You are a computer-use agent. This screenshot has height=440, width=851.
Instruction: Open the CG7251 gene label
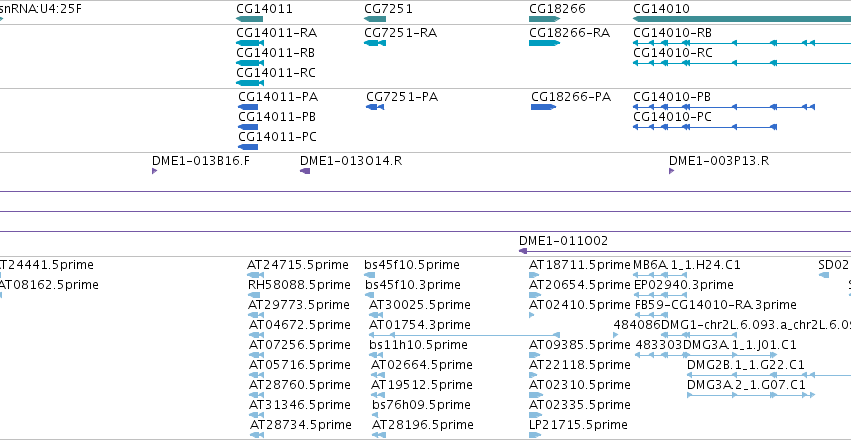tap(388, 9)
